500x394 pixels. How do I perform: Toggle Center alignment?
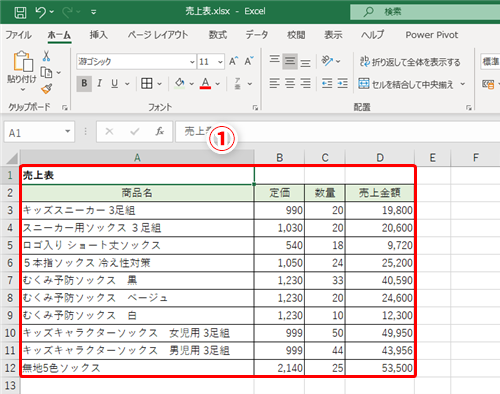[290, 83]
